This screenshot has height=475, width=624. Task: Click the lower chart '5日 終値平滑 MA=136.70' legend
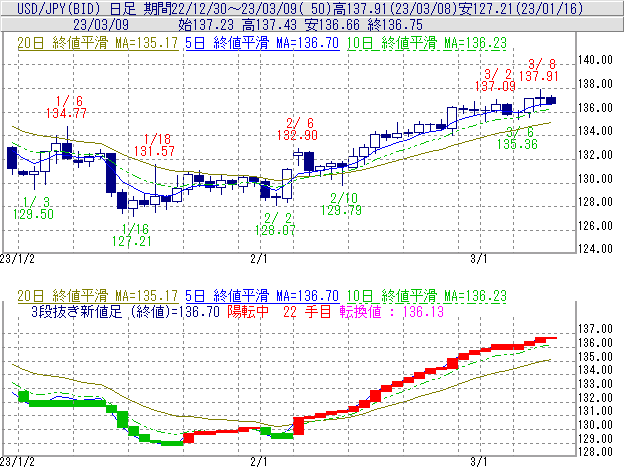pos(262,296)
